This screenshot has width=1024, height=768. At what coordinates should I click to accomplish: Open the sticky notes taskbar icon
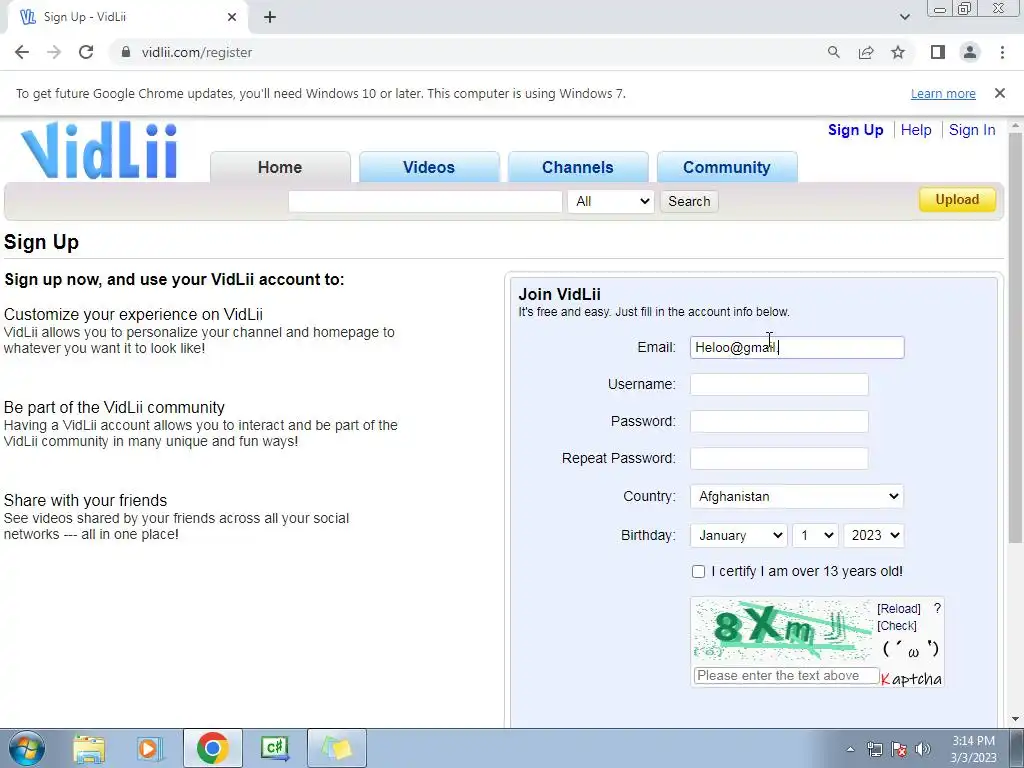click(336, 748)
